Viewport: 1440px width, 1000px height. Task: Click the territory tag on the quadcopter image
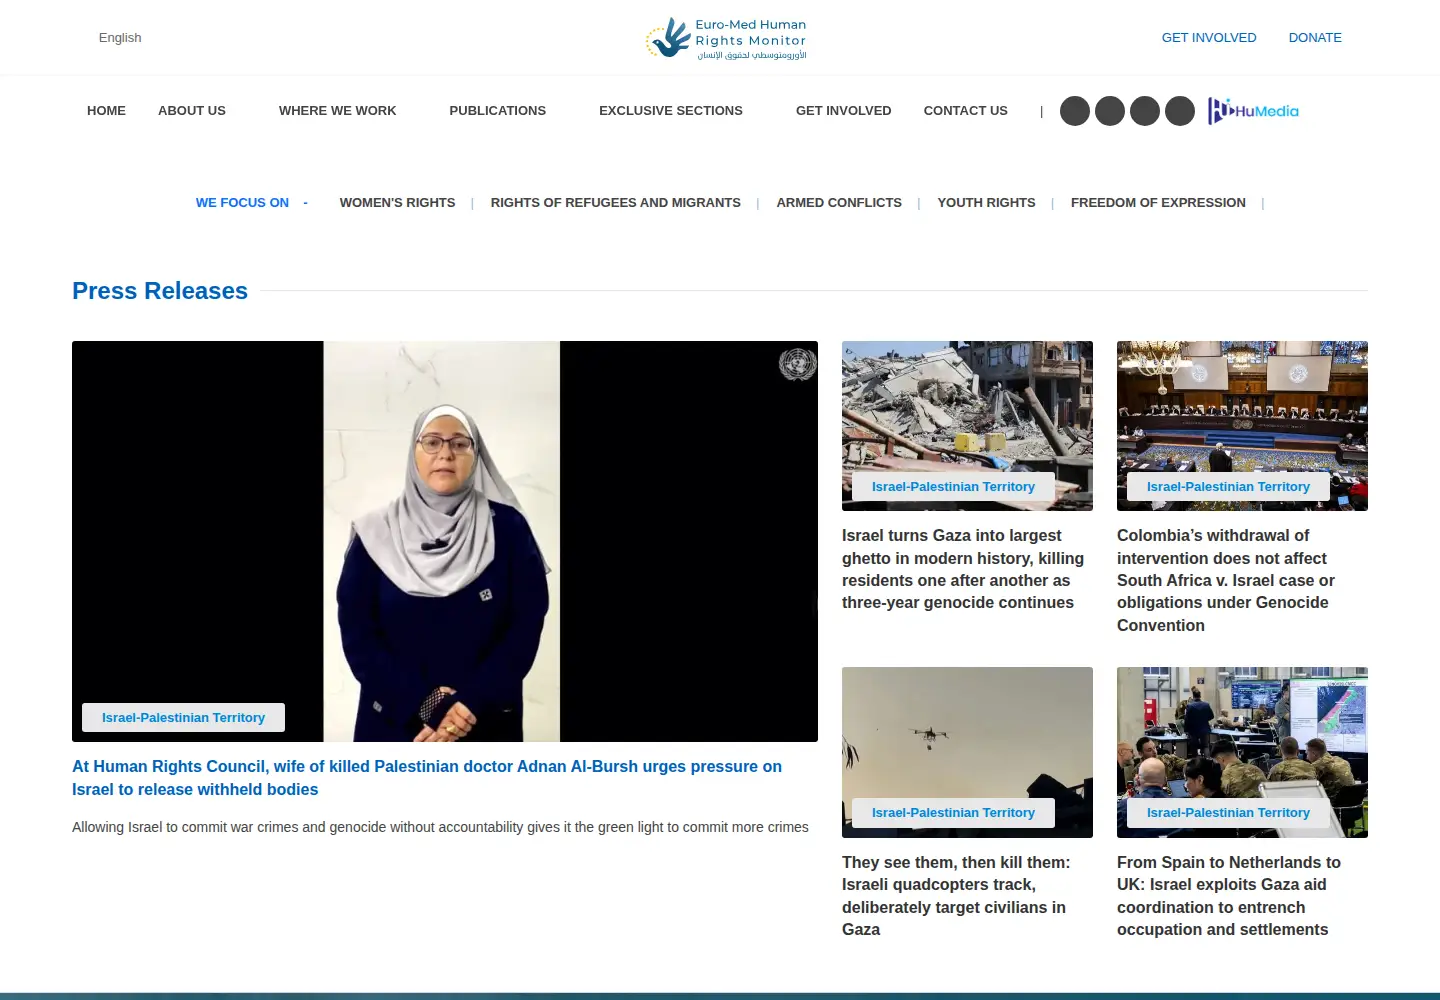coord(953,813)
